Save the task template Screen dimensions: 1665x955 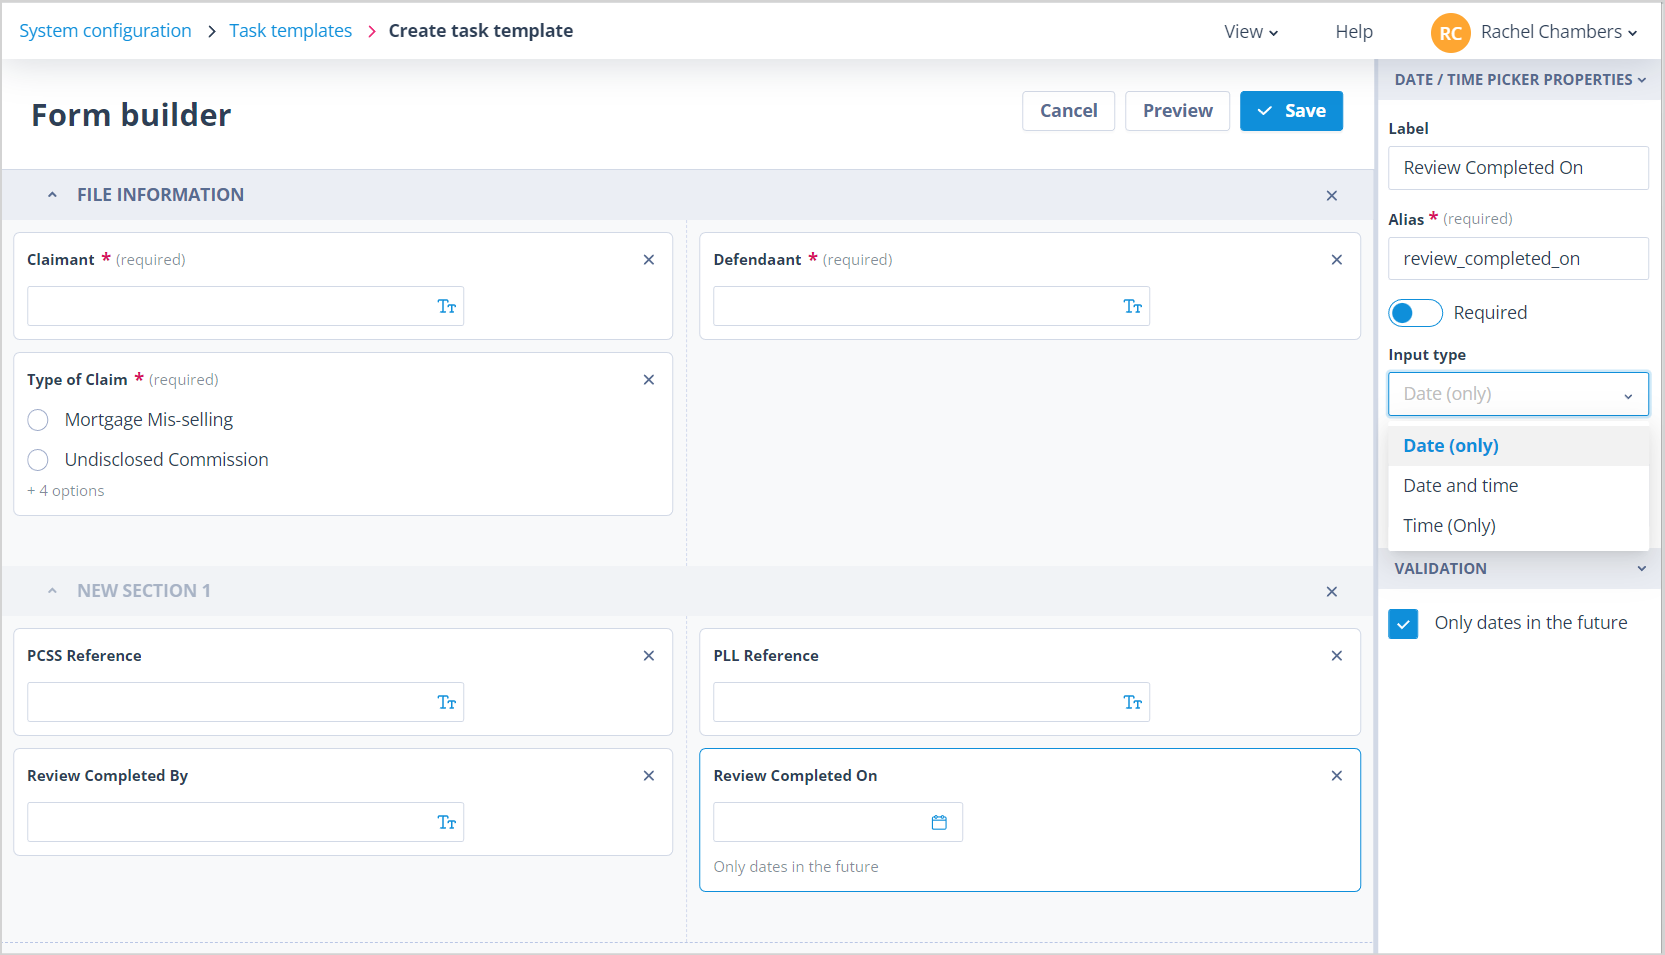click(1291, 111)
